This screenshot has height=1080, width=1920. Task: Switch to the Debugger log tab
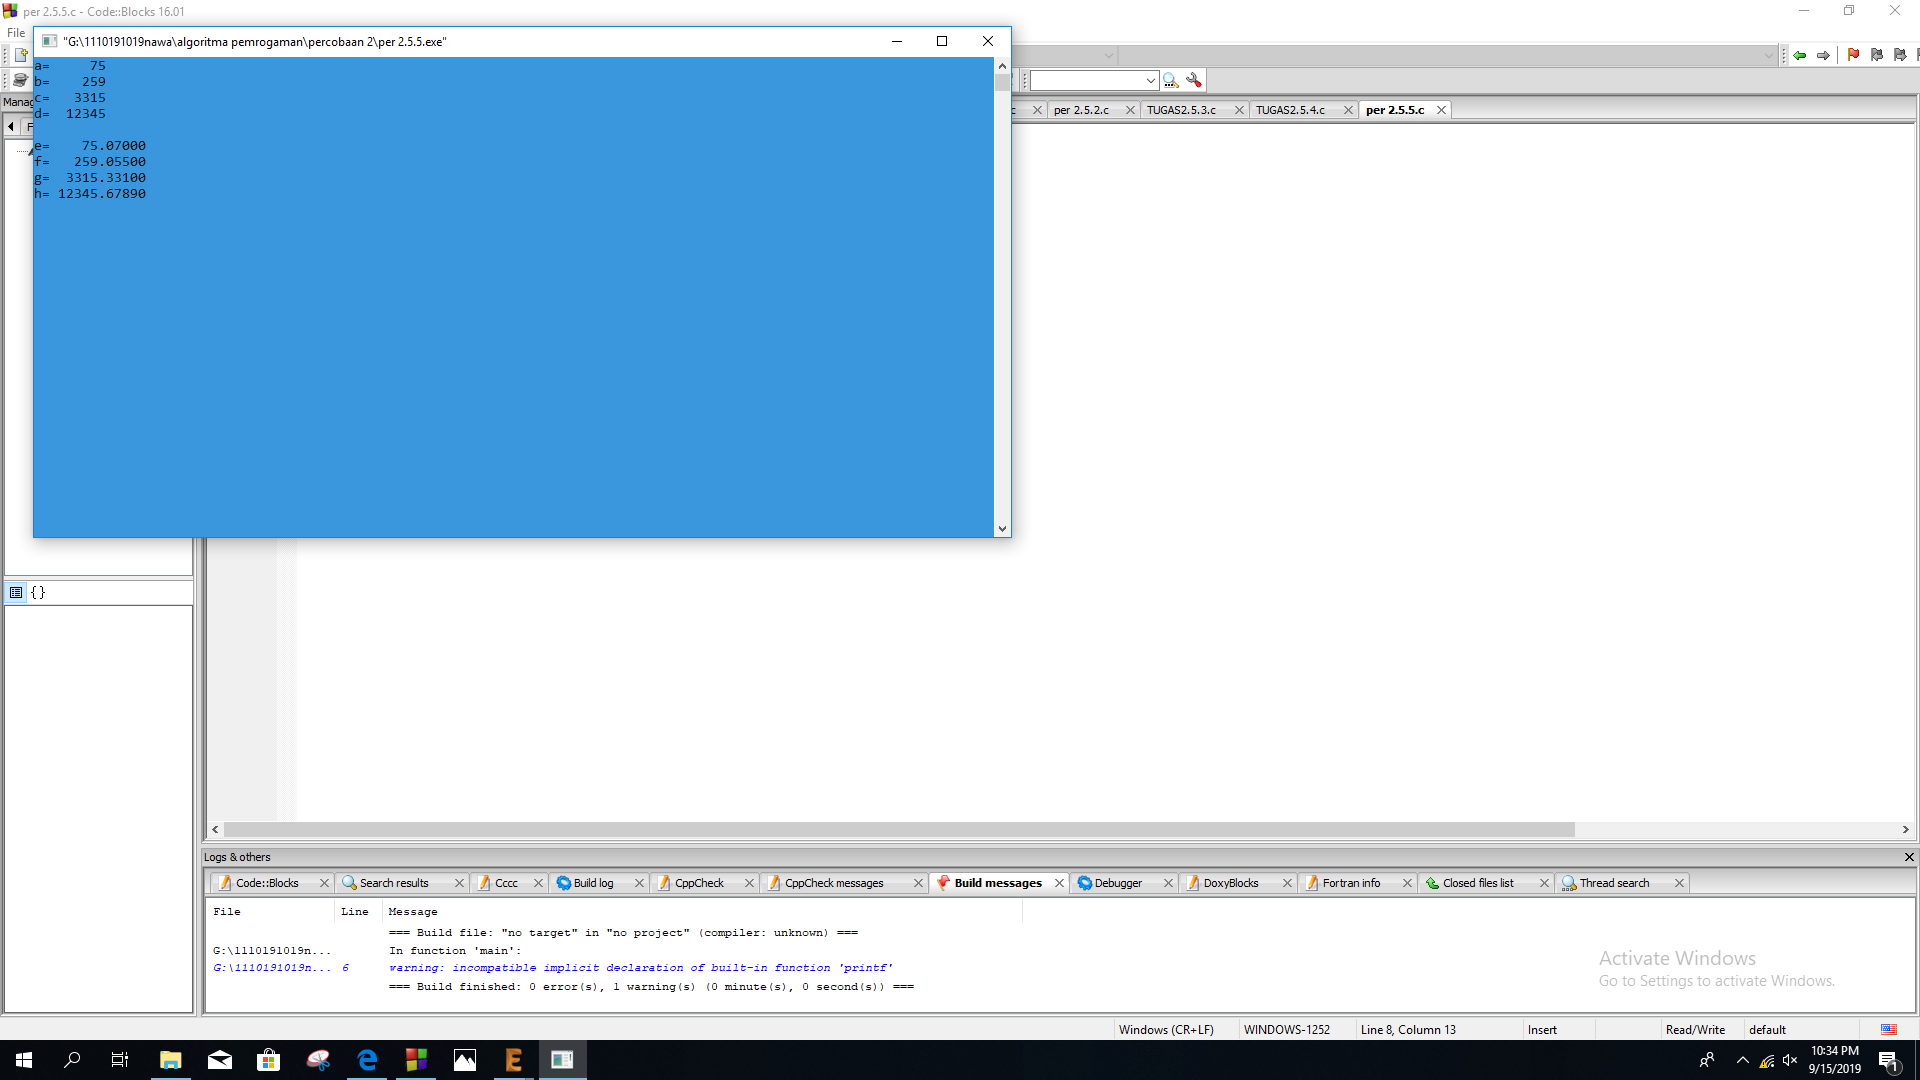1118,883
